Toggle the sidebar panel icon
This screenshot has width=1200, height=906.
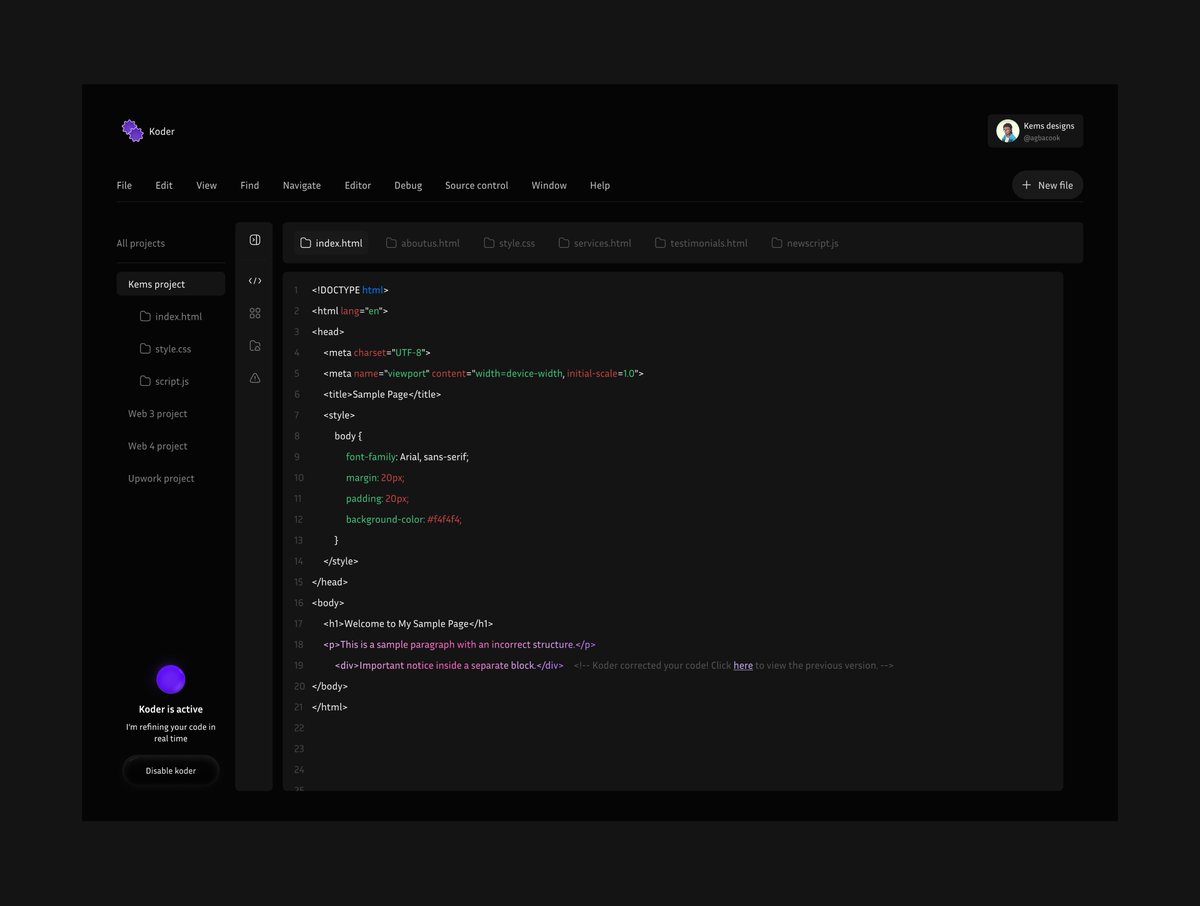click(254, 239)
